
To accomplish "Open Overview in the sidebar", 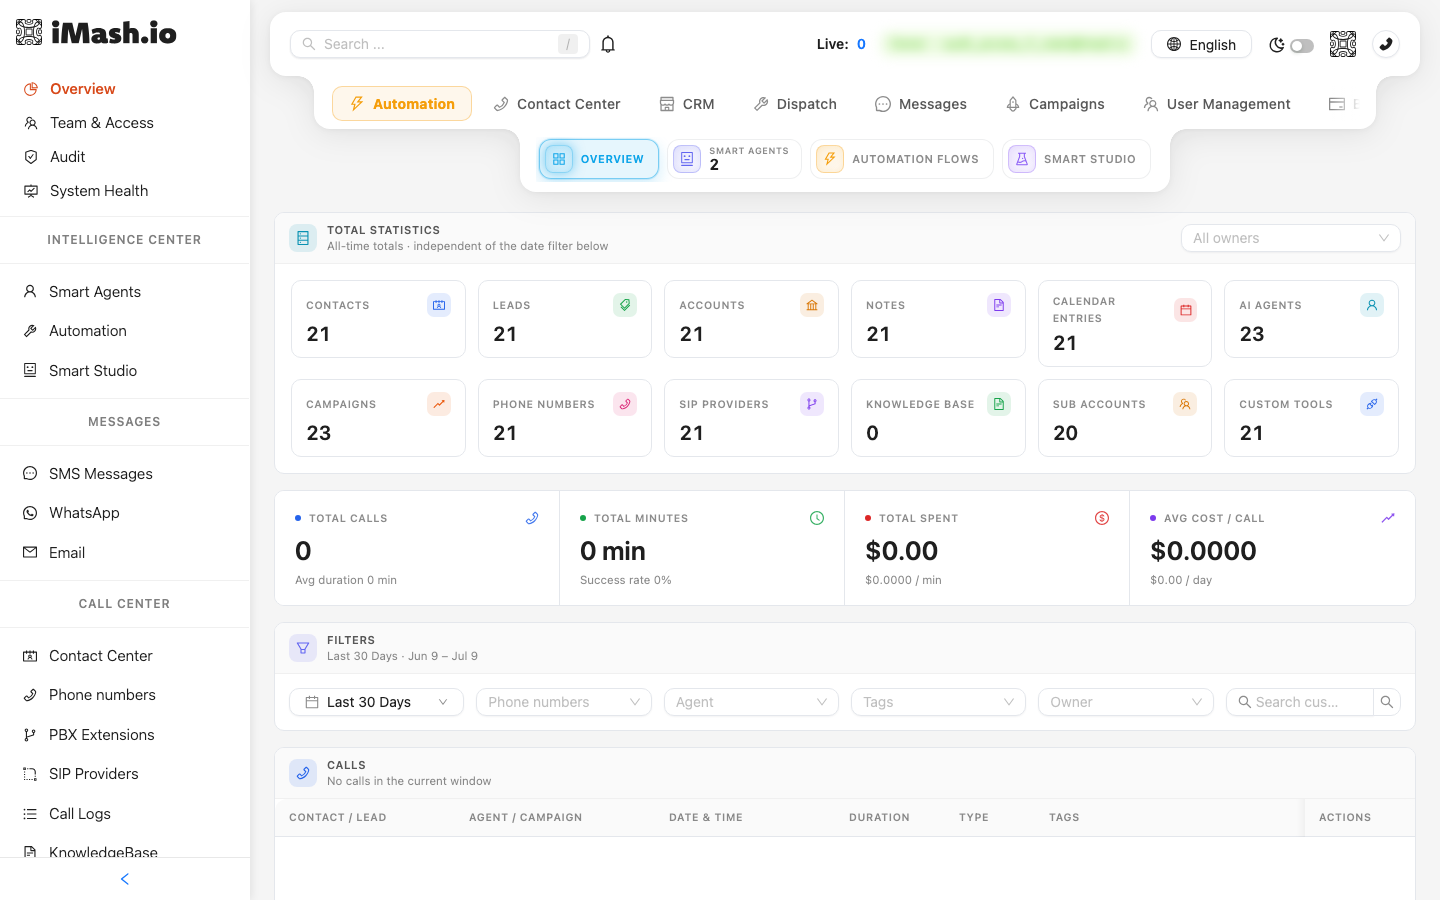I will [x=83, y=88].
